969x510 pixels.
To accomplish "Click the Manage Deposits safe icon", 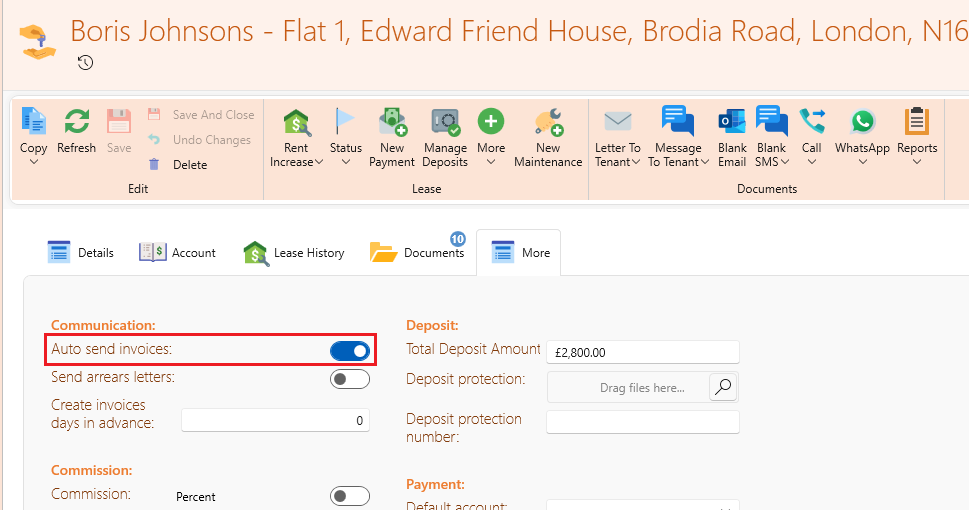I will 445,122.
